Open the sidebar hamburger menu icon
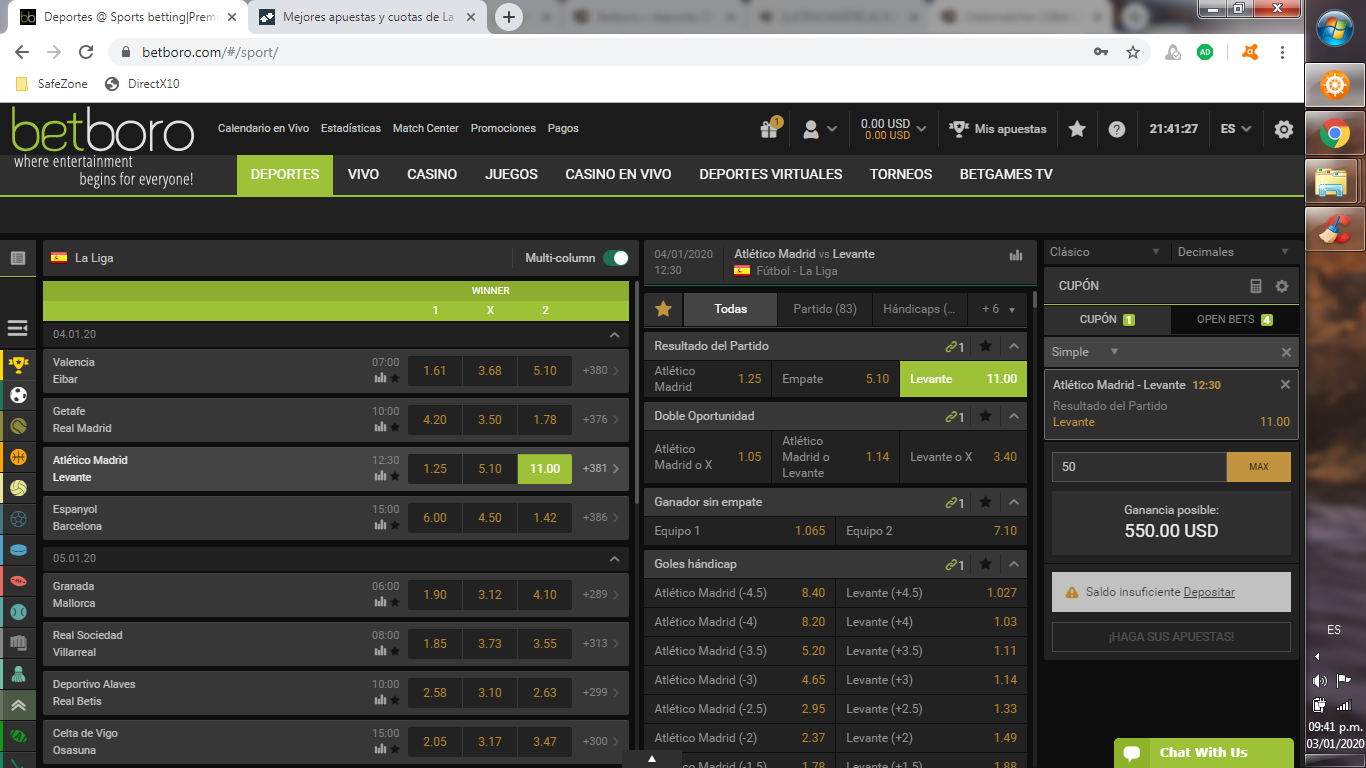 click(x=17, y=328)
